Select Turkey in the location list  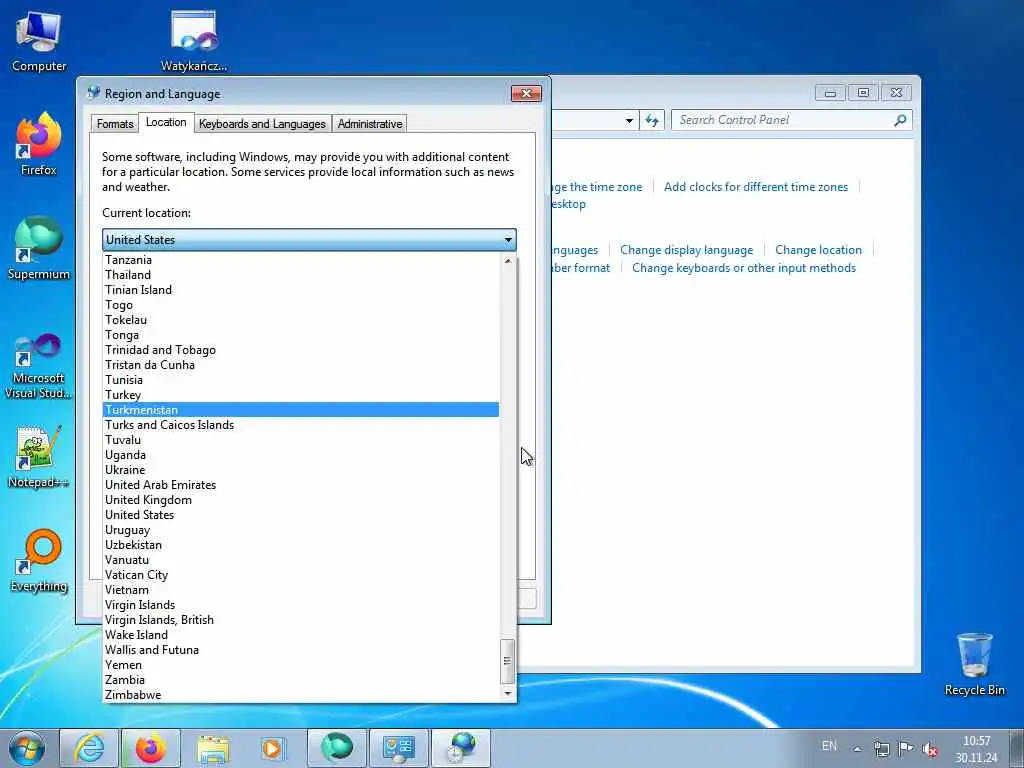tap(301, 395)
